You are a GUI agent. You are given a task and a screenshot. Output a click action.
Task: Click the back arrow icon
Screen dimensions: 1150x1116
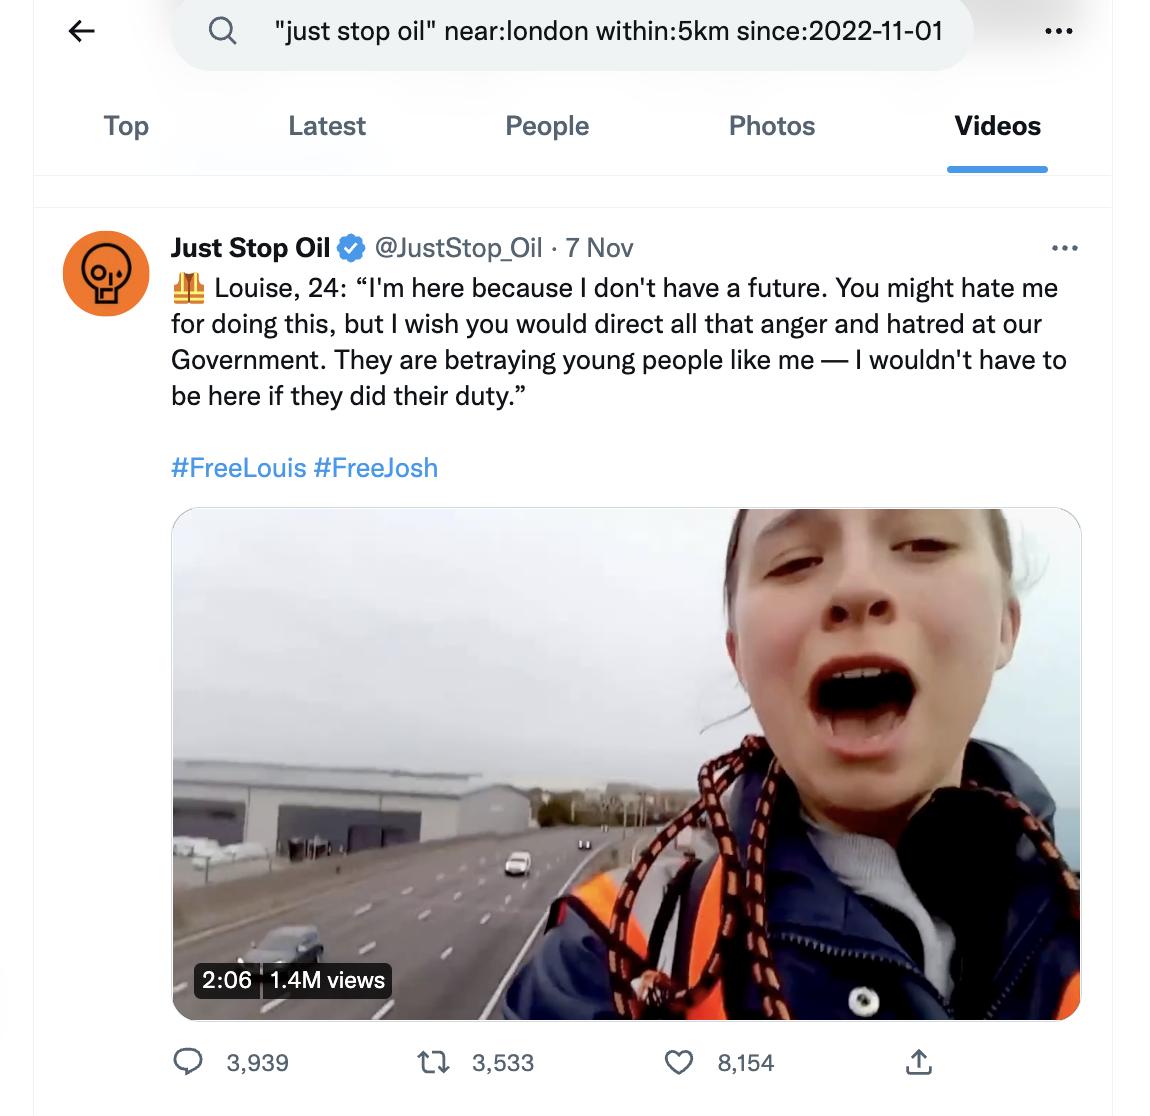82,31
